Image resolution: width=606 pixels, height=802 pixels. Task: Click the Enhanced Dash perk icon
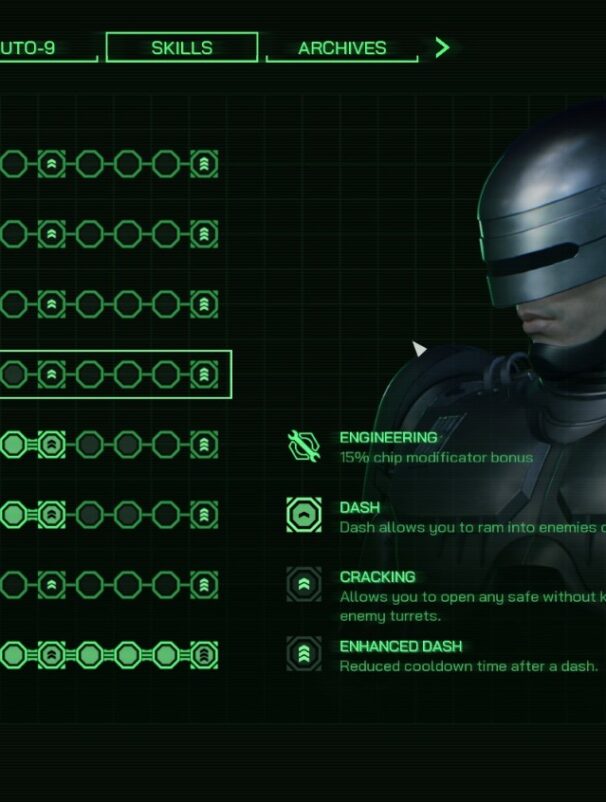click(304, 654)
